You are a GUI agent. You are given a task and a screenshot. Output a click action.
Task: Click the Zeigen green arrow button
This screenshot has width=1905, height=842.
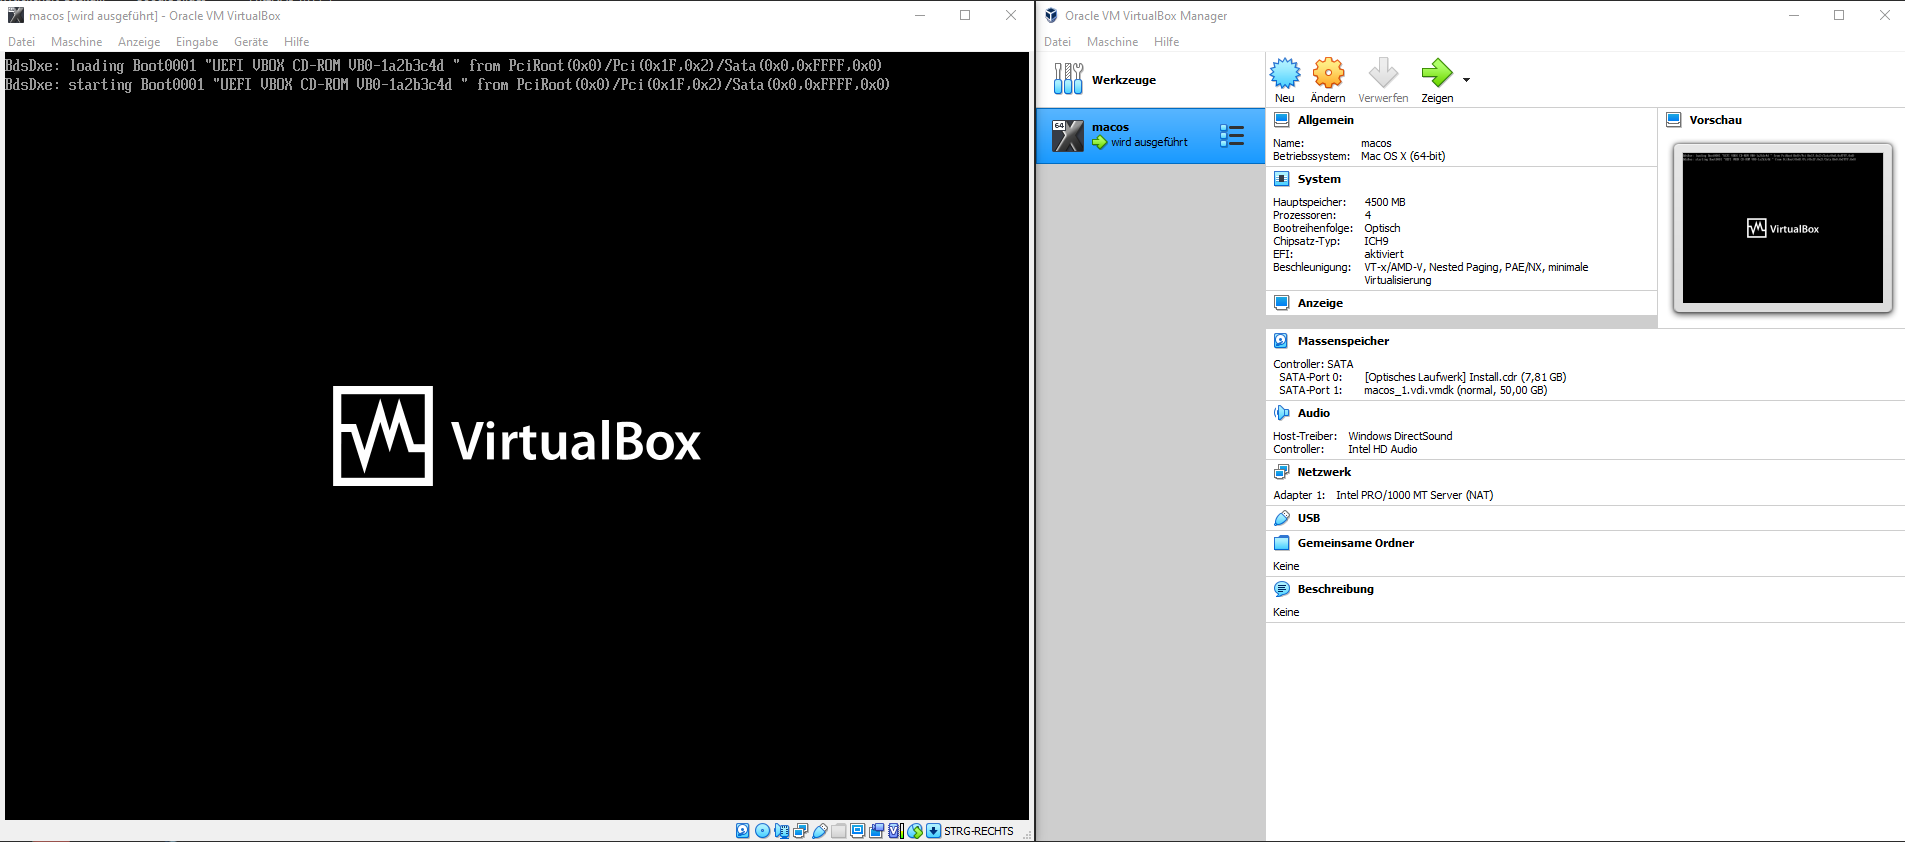click(x=1437, y=80)
